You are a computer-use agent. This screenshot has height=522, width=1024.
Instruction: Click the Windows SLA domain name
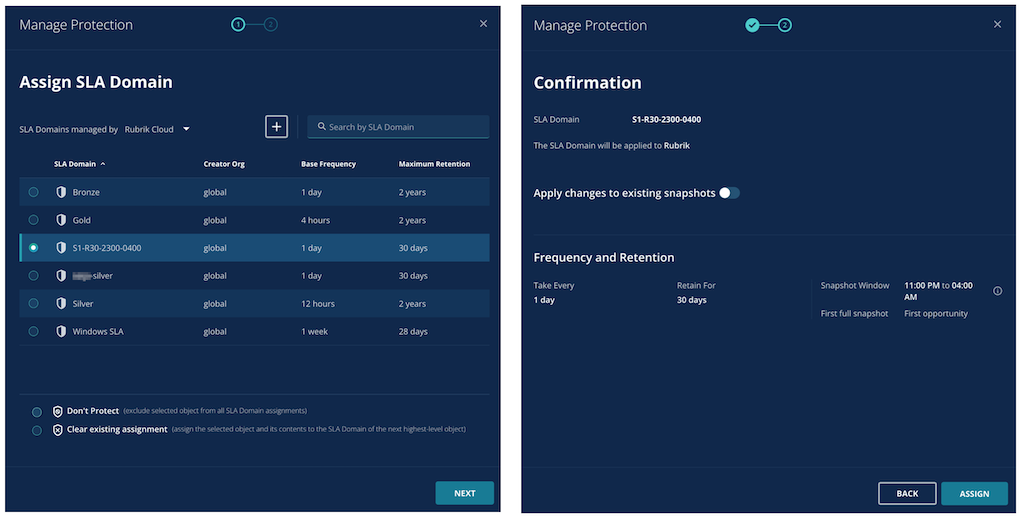pos(98,331)
